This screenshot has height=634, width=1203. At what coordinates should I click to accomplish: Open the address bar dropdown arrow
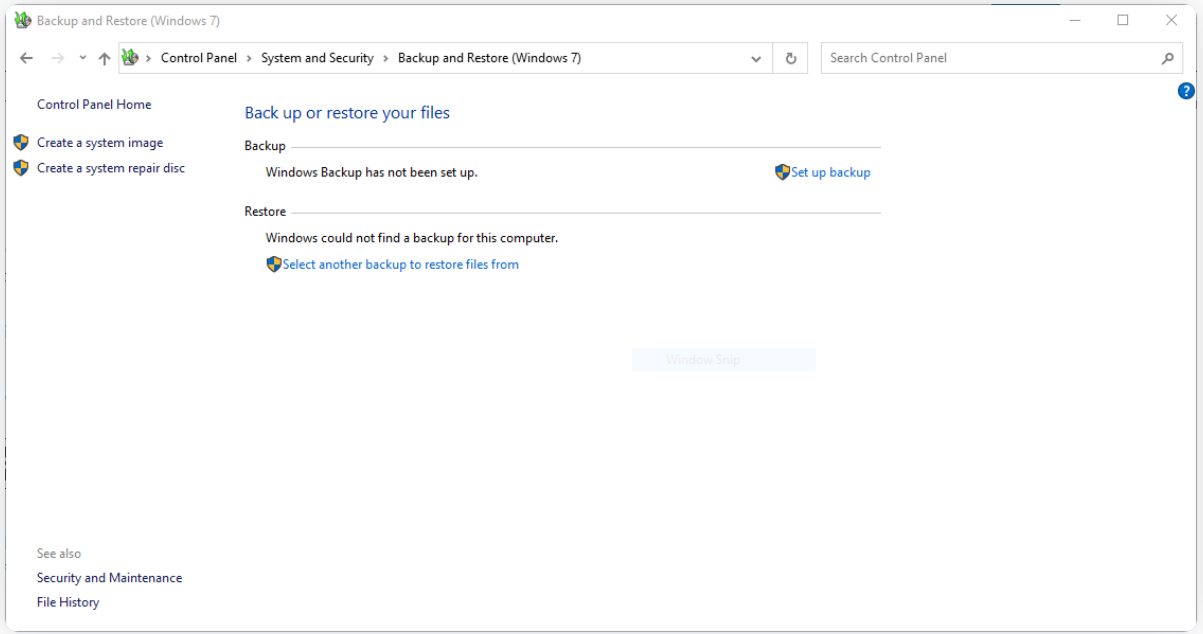point(756,58)
